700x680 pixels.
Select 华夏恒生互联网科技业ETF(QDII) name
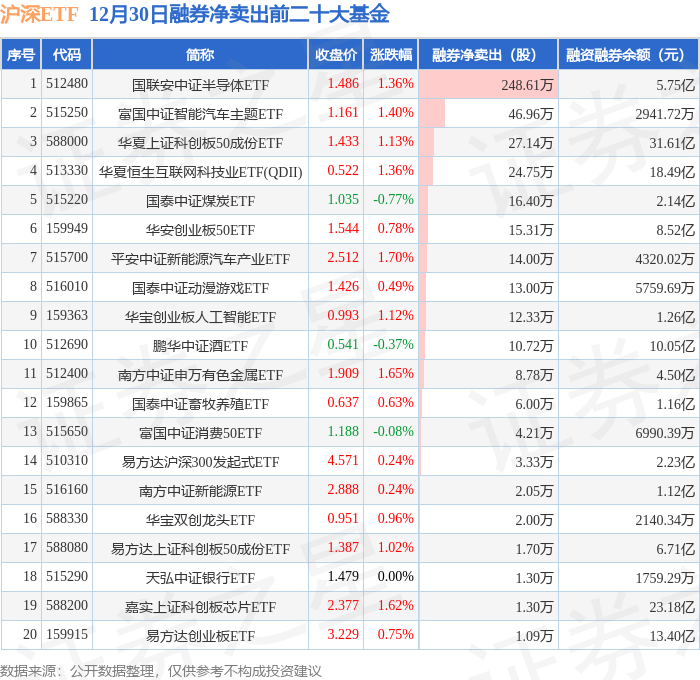pyautogui.click(x=200, y=172)
